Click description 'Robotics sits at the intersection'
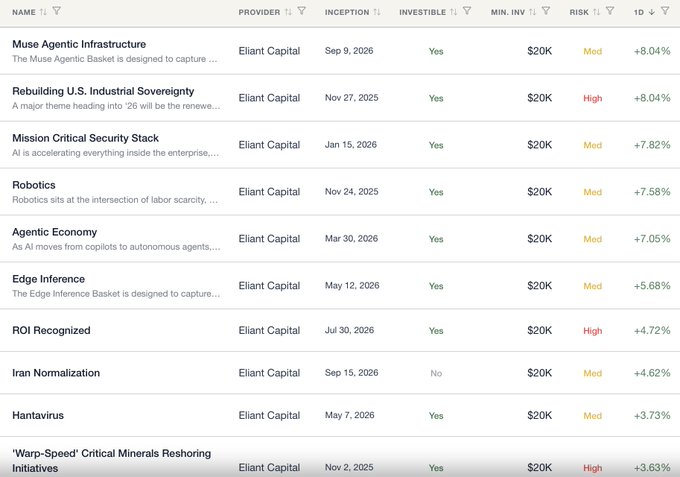680x477 pixels. (x=115, y=200)
